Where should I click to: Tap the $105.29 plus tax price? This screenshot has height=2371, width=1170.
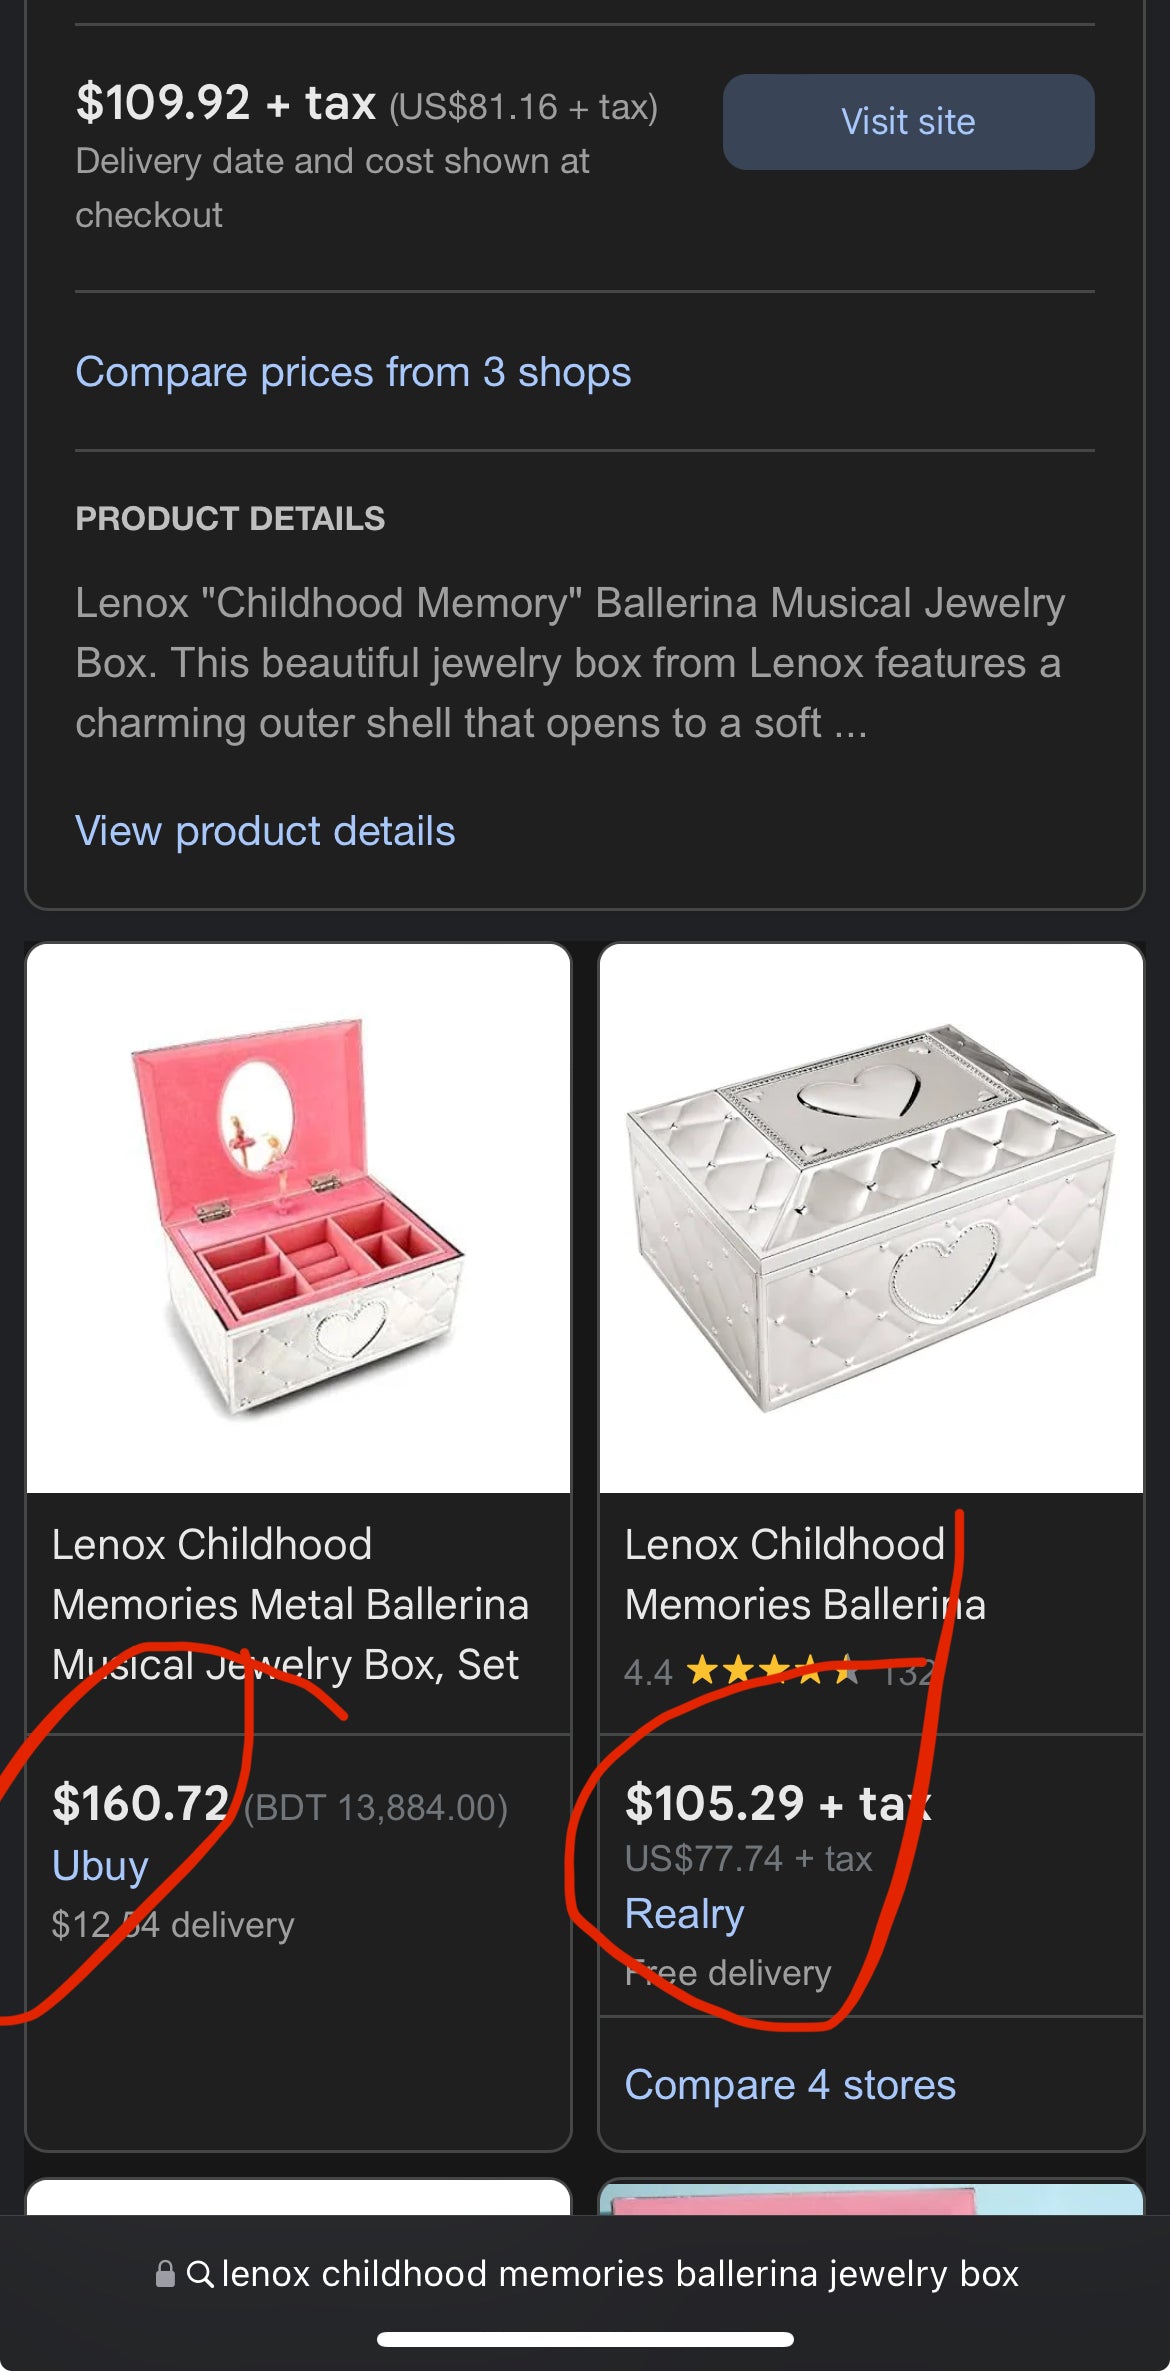(779, 1803)
